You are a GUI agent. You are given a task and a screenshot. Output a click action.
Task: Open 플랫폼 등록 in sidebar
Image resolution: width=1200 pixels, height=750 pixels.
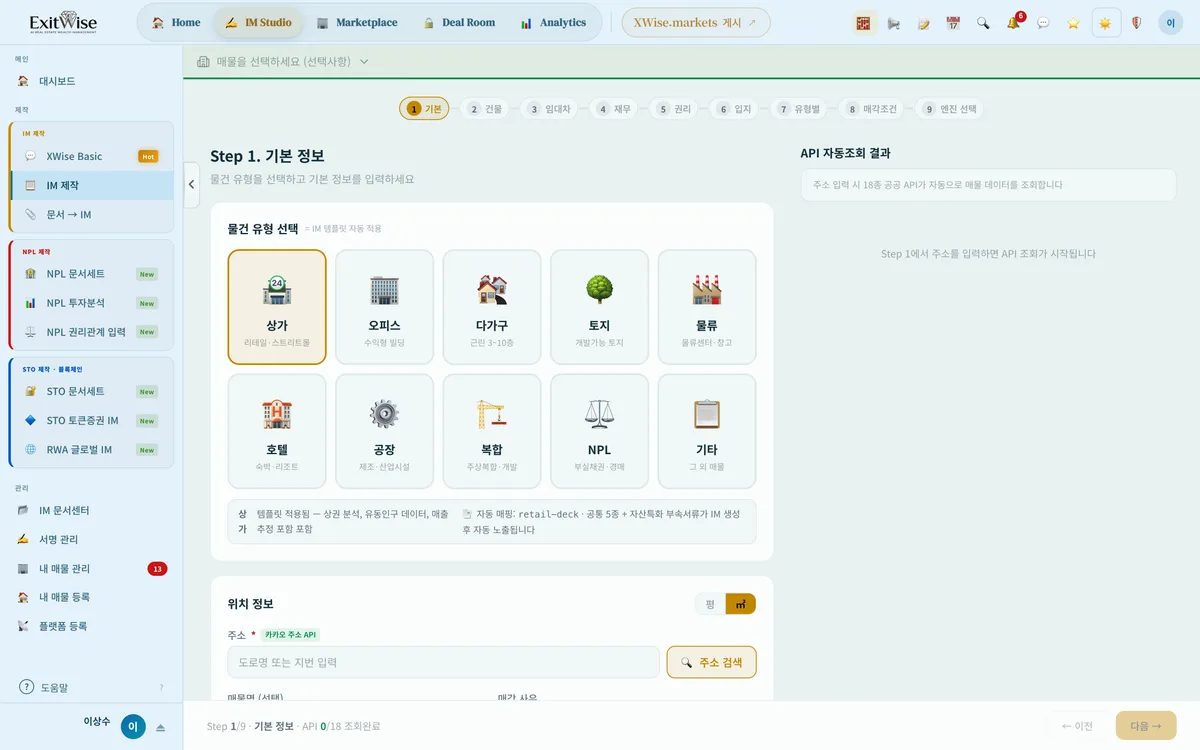91,626
